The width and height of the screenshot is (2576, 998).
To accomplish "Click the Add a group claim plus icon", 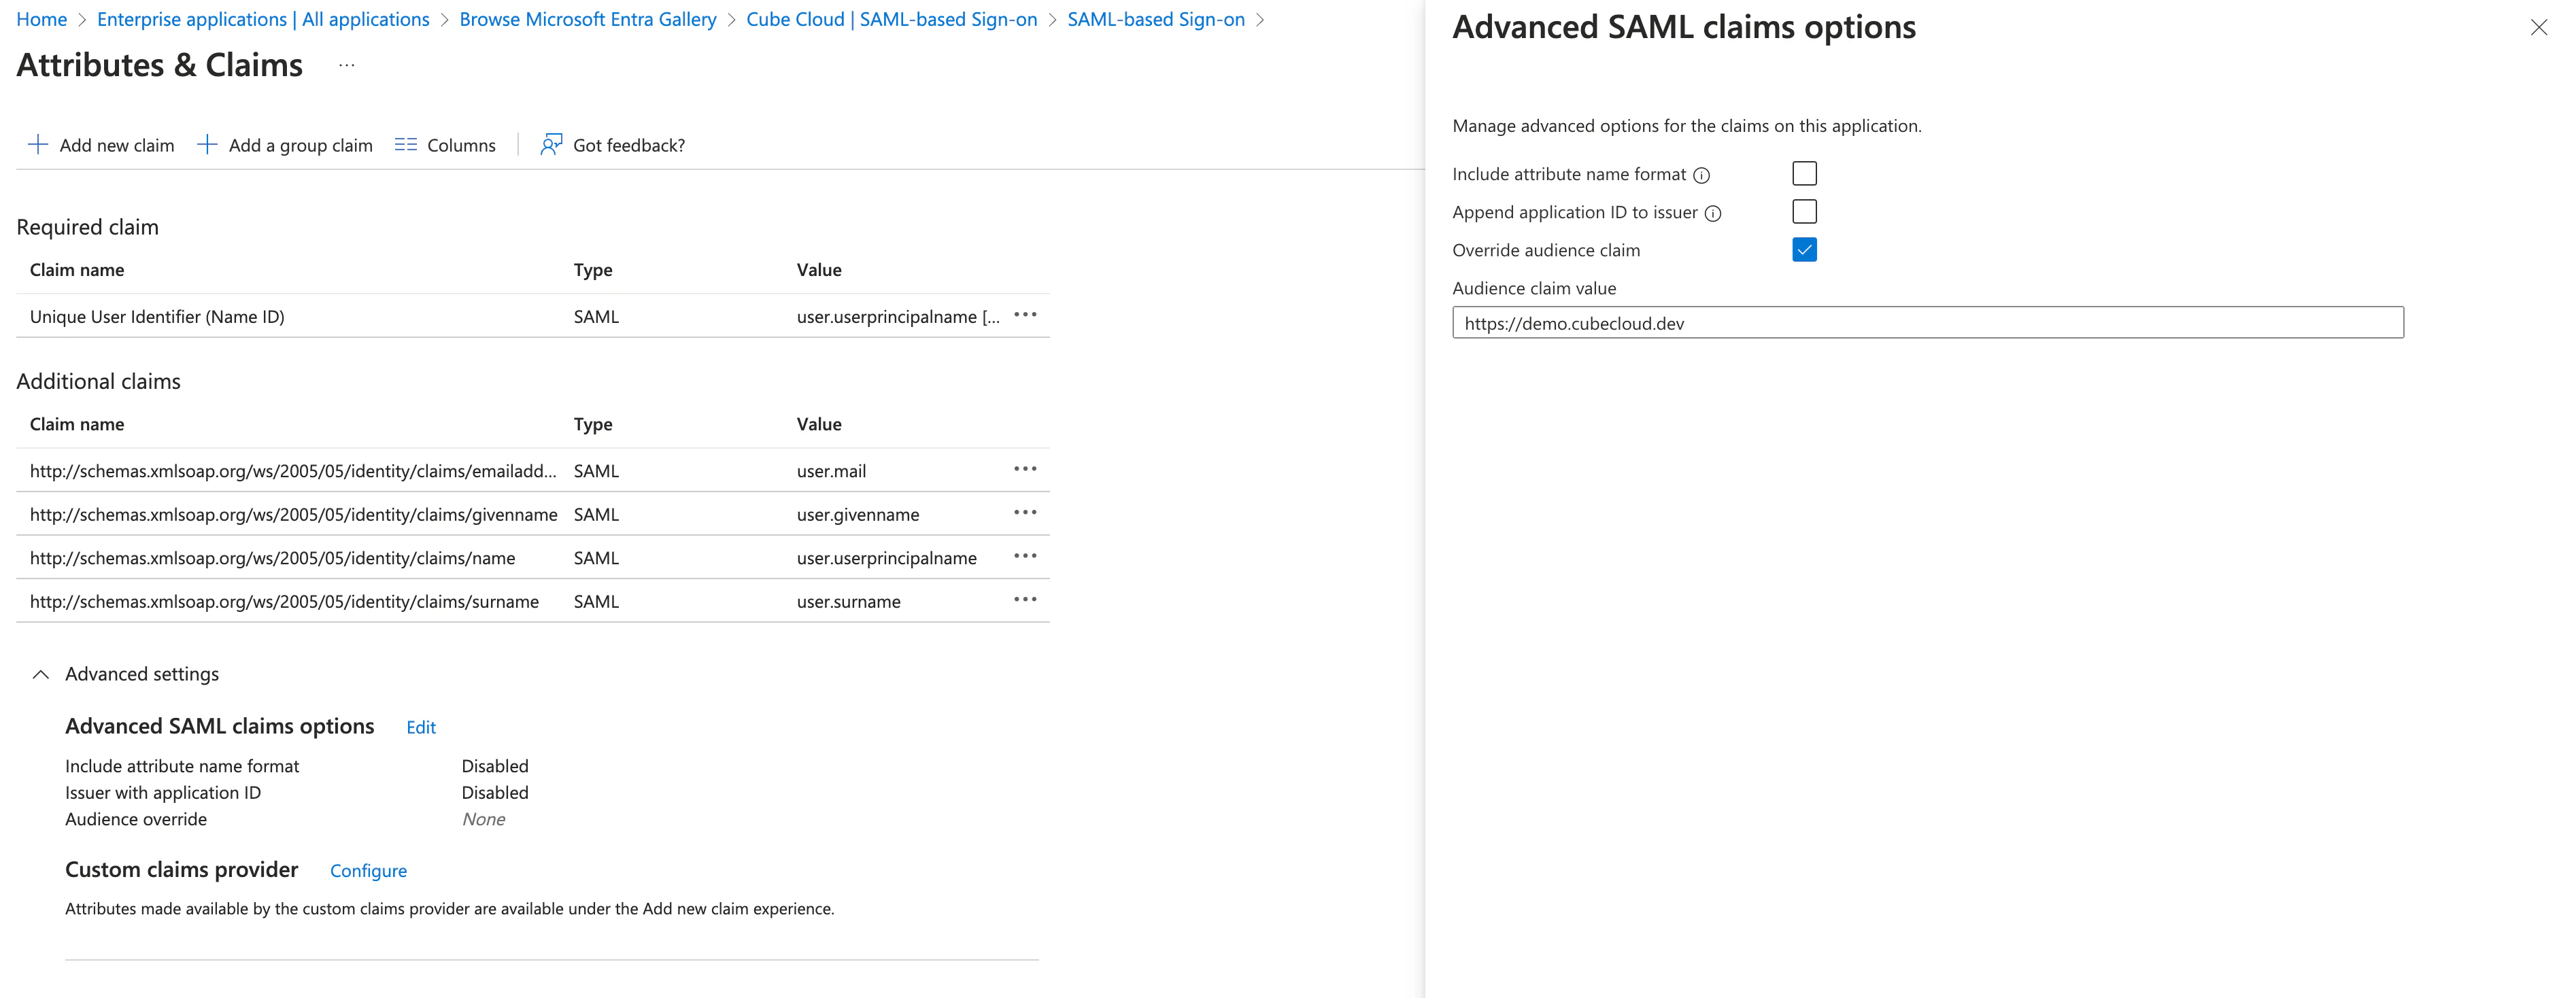I will pos(207,145).
